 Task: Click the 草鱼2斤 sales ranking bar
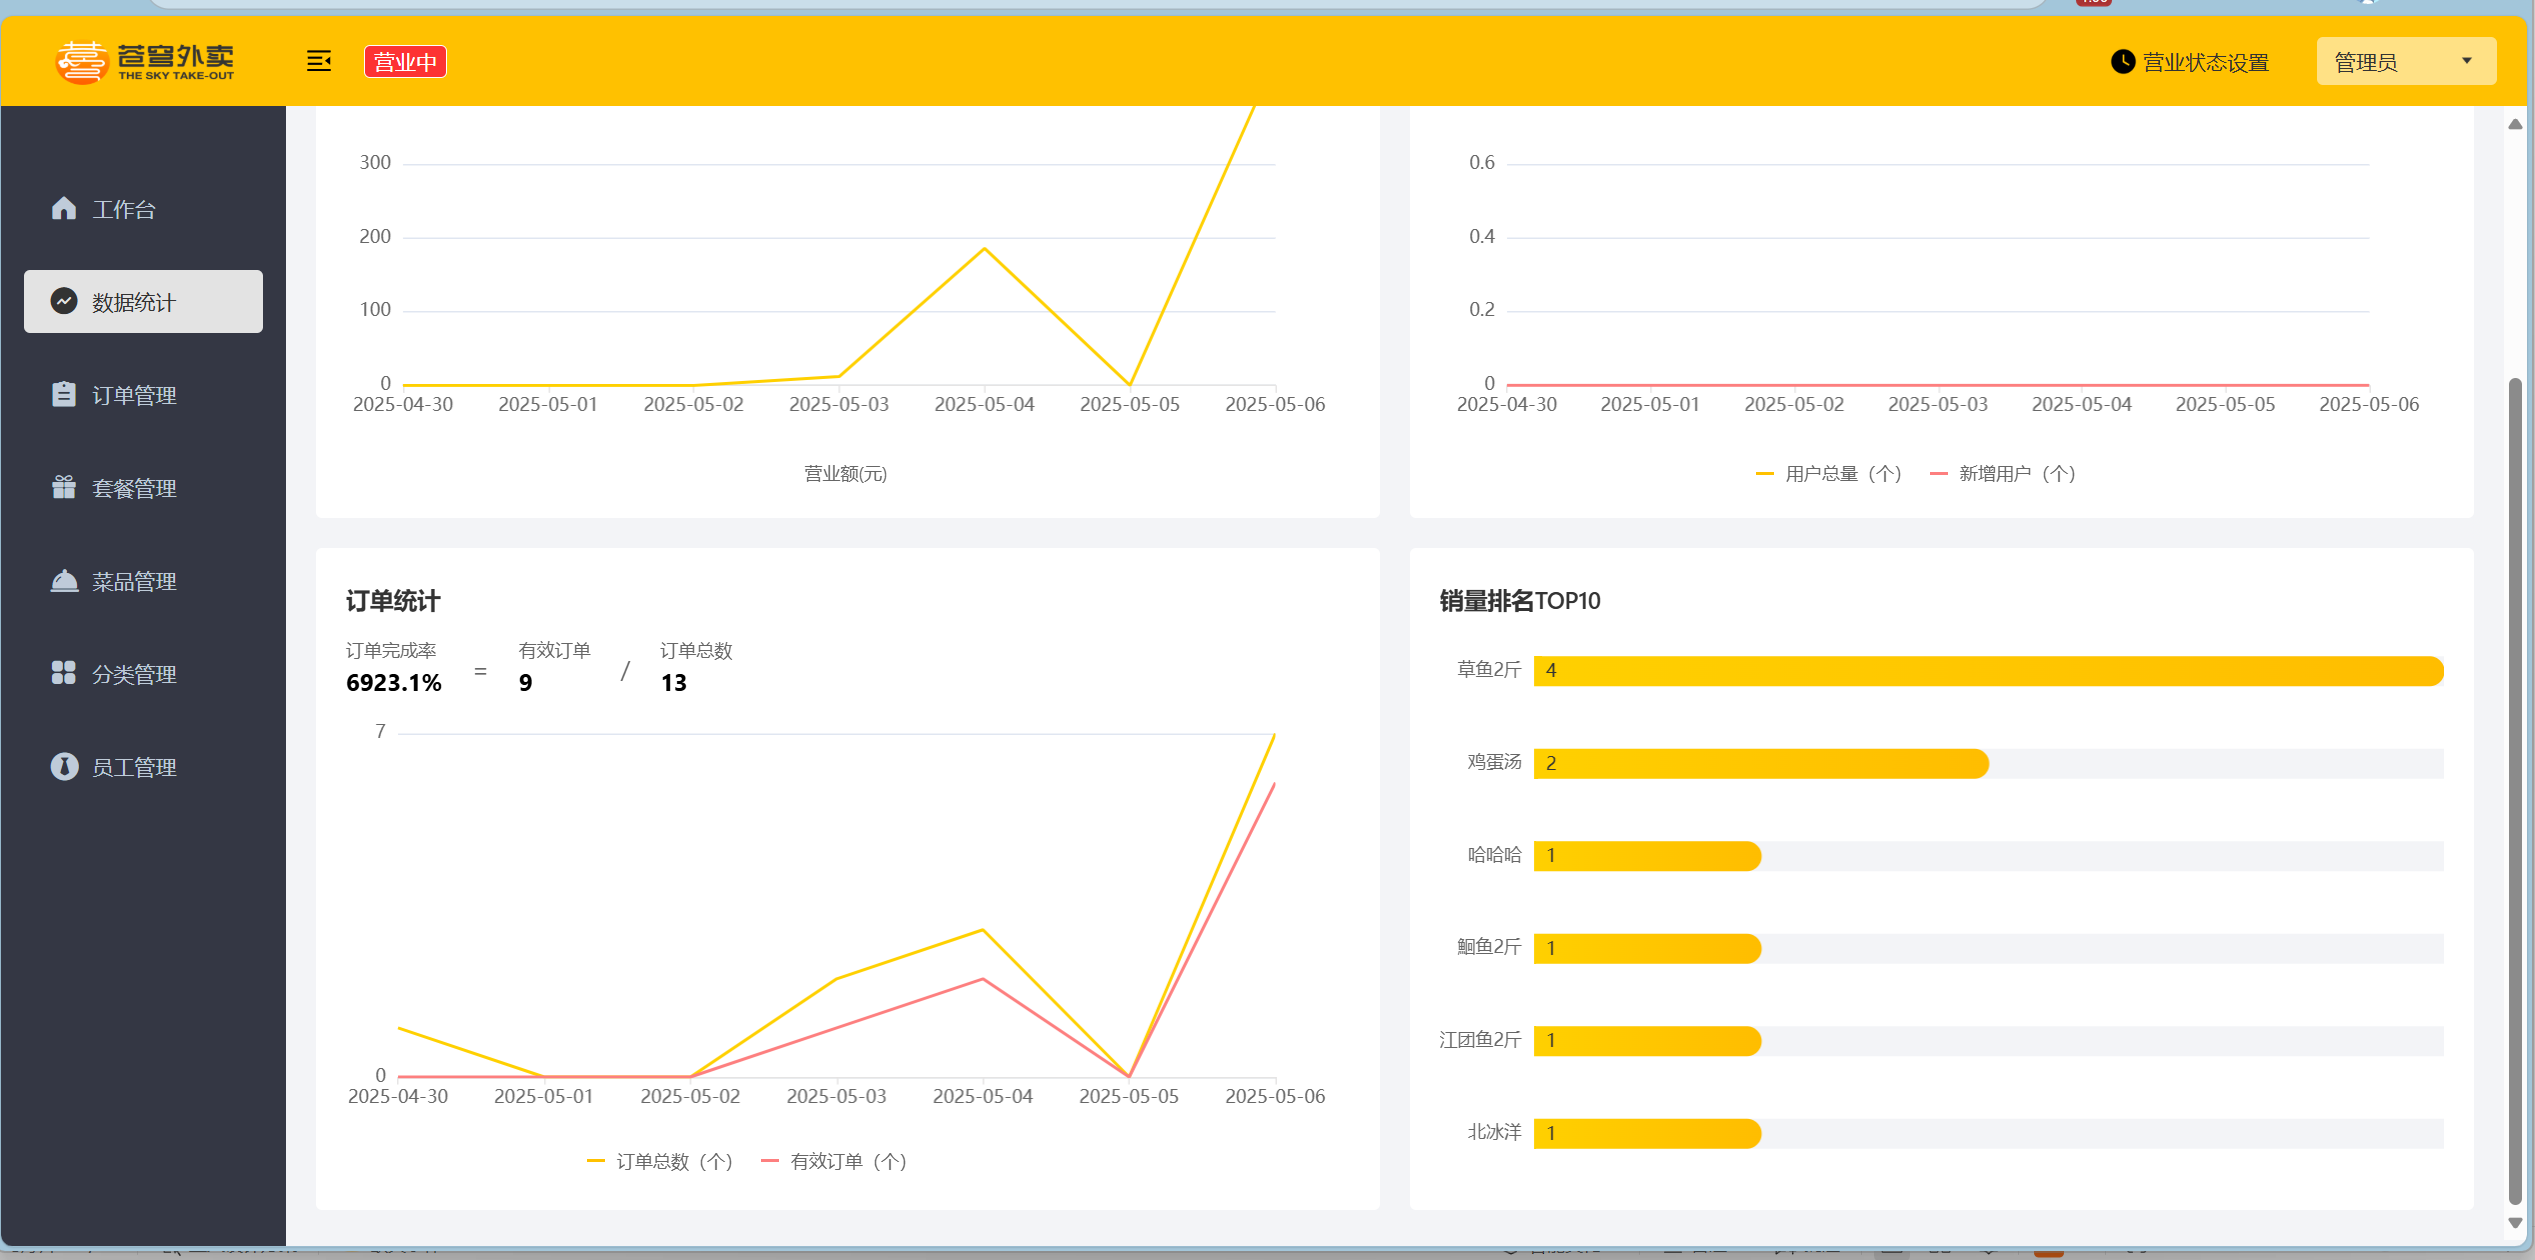(1987, 671)
